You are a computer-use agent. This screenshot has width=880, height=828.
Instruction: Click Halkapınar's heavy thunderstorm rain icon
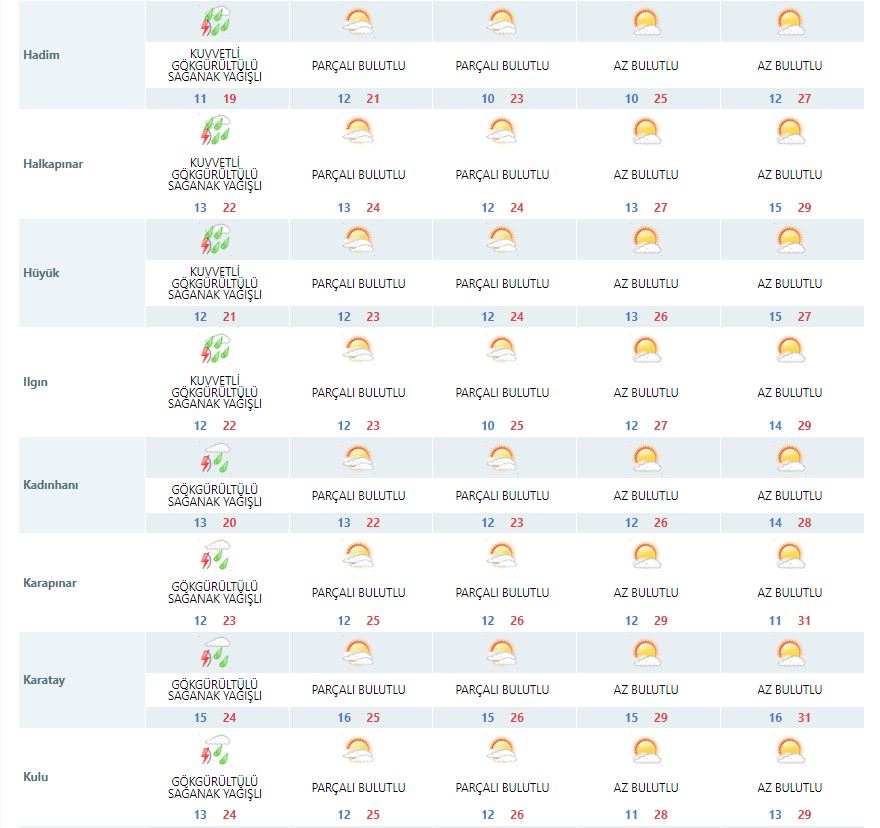[x=216, y=131]
